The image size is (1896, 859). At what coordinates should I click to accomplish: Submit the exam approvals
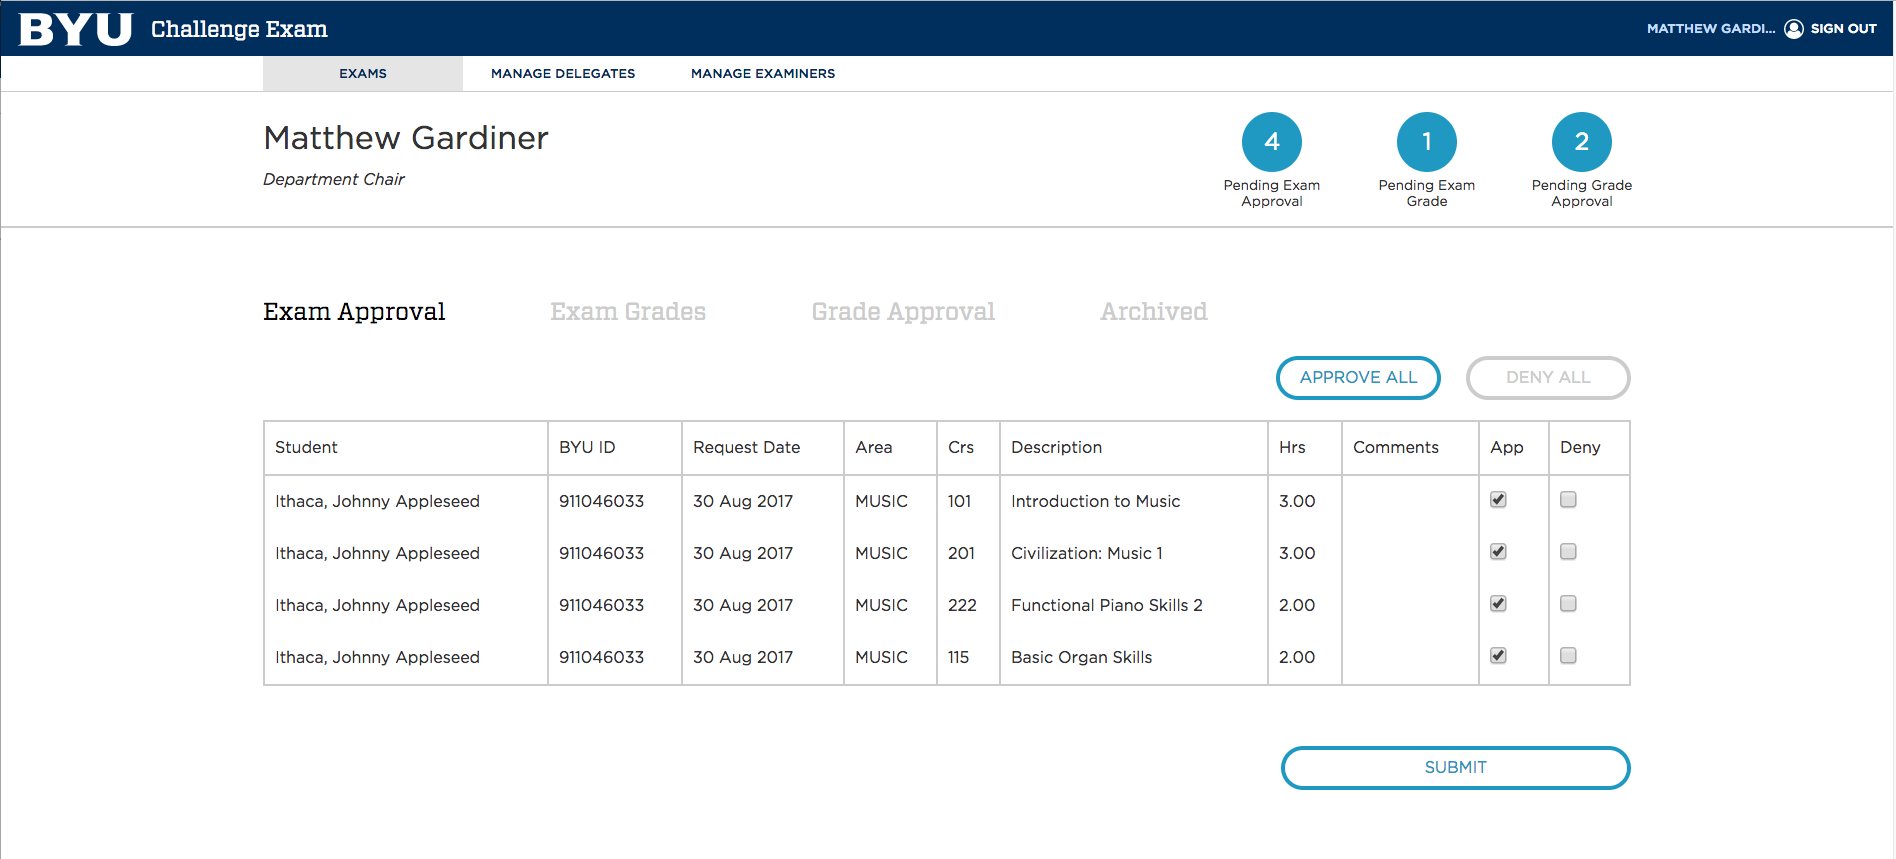click(x=1456, y=768)
